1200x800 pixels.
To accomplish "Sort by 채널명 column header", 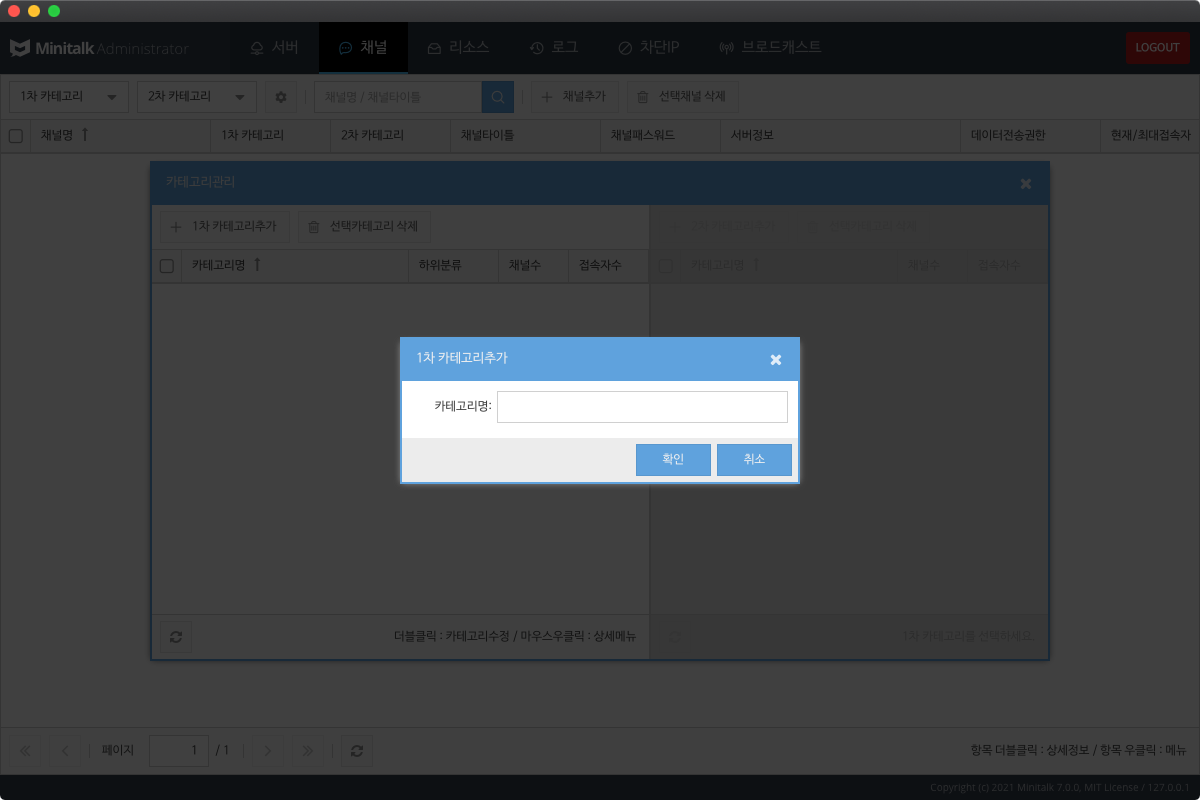I will [120, 136].
